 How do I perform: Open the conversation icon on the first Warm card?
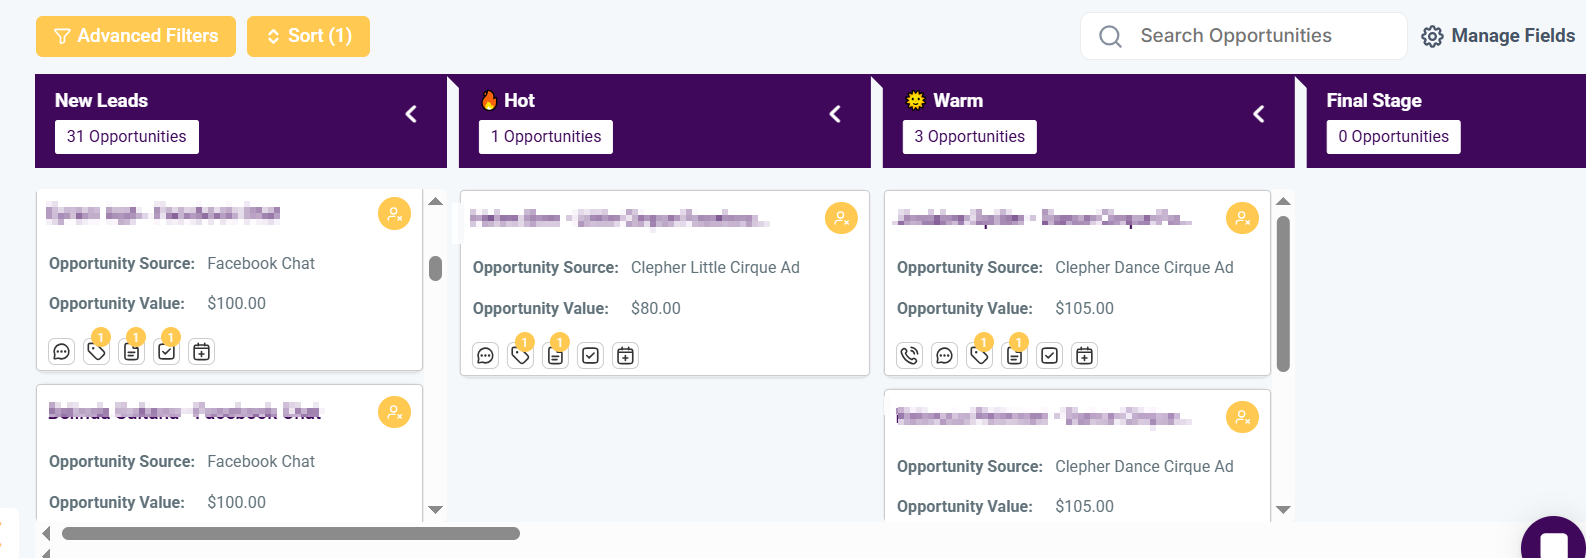pos(944,356)
